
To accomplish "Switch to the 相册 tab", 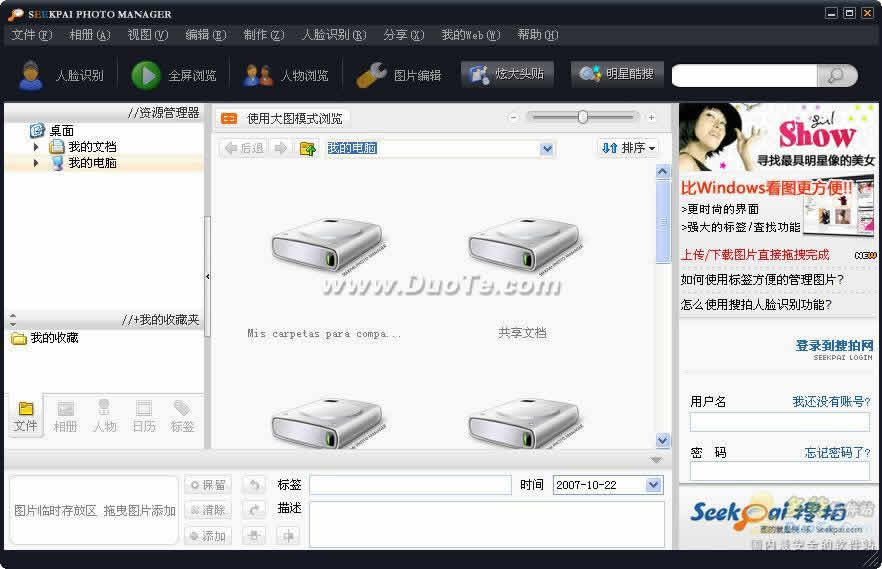I will pyautogui.click(x=65, y=417).
